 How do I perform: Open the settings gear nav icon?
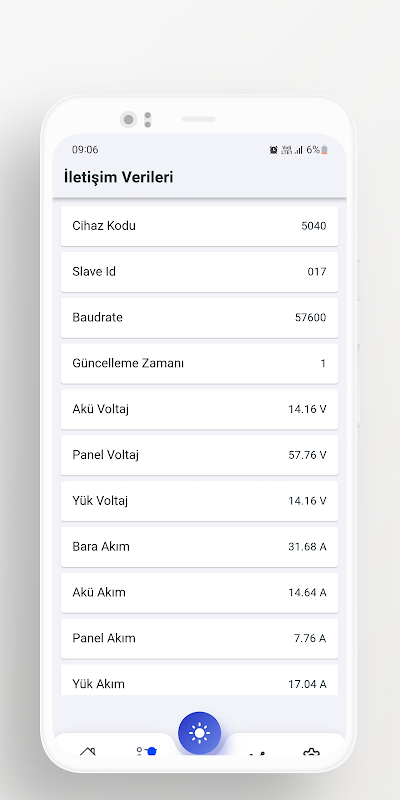pyautogui.click(x=311, y=752)
